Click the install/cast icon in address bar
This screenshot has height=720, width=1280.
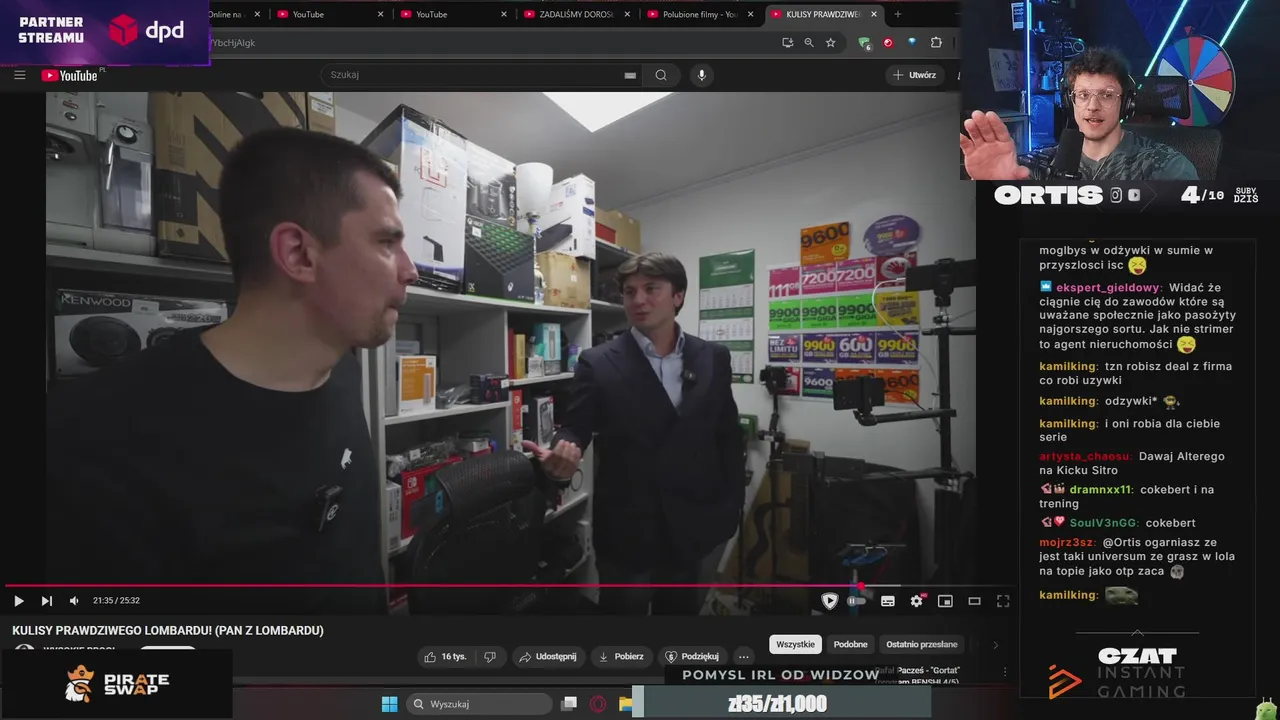click(x=787, y=43)
